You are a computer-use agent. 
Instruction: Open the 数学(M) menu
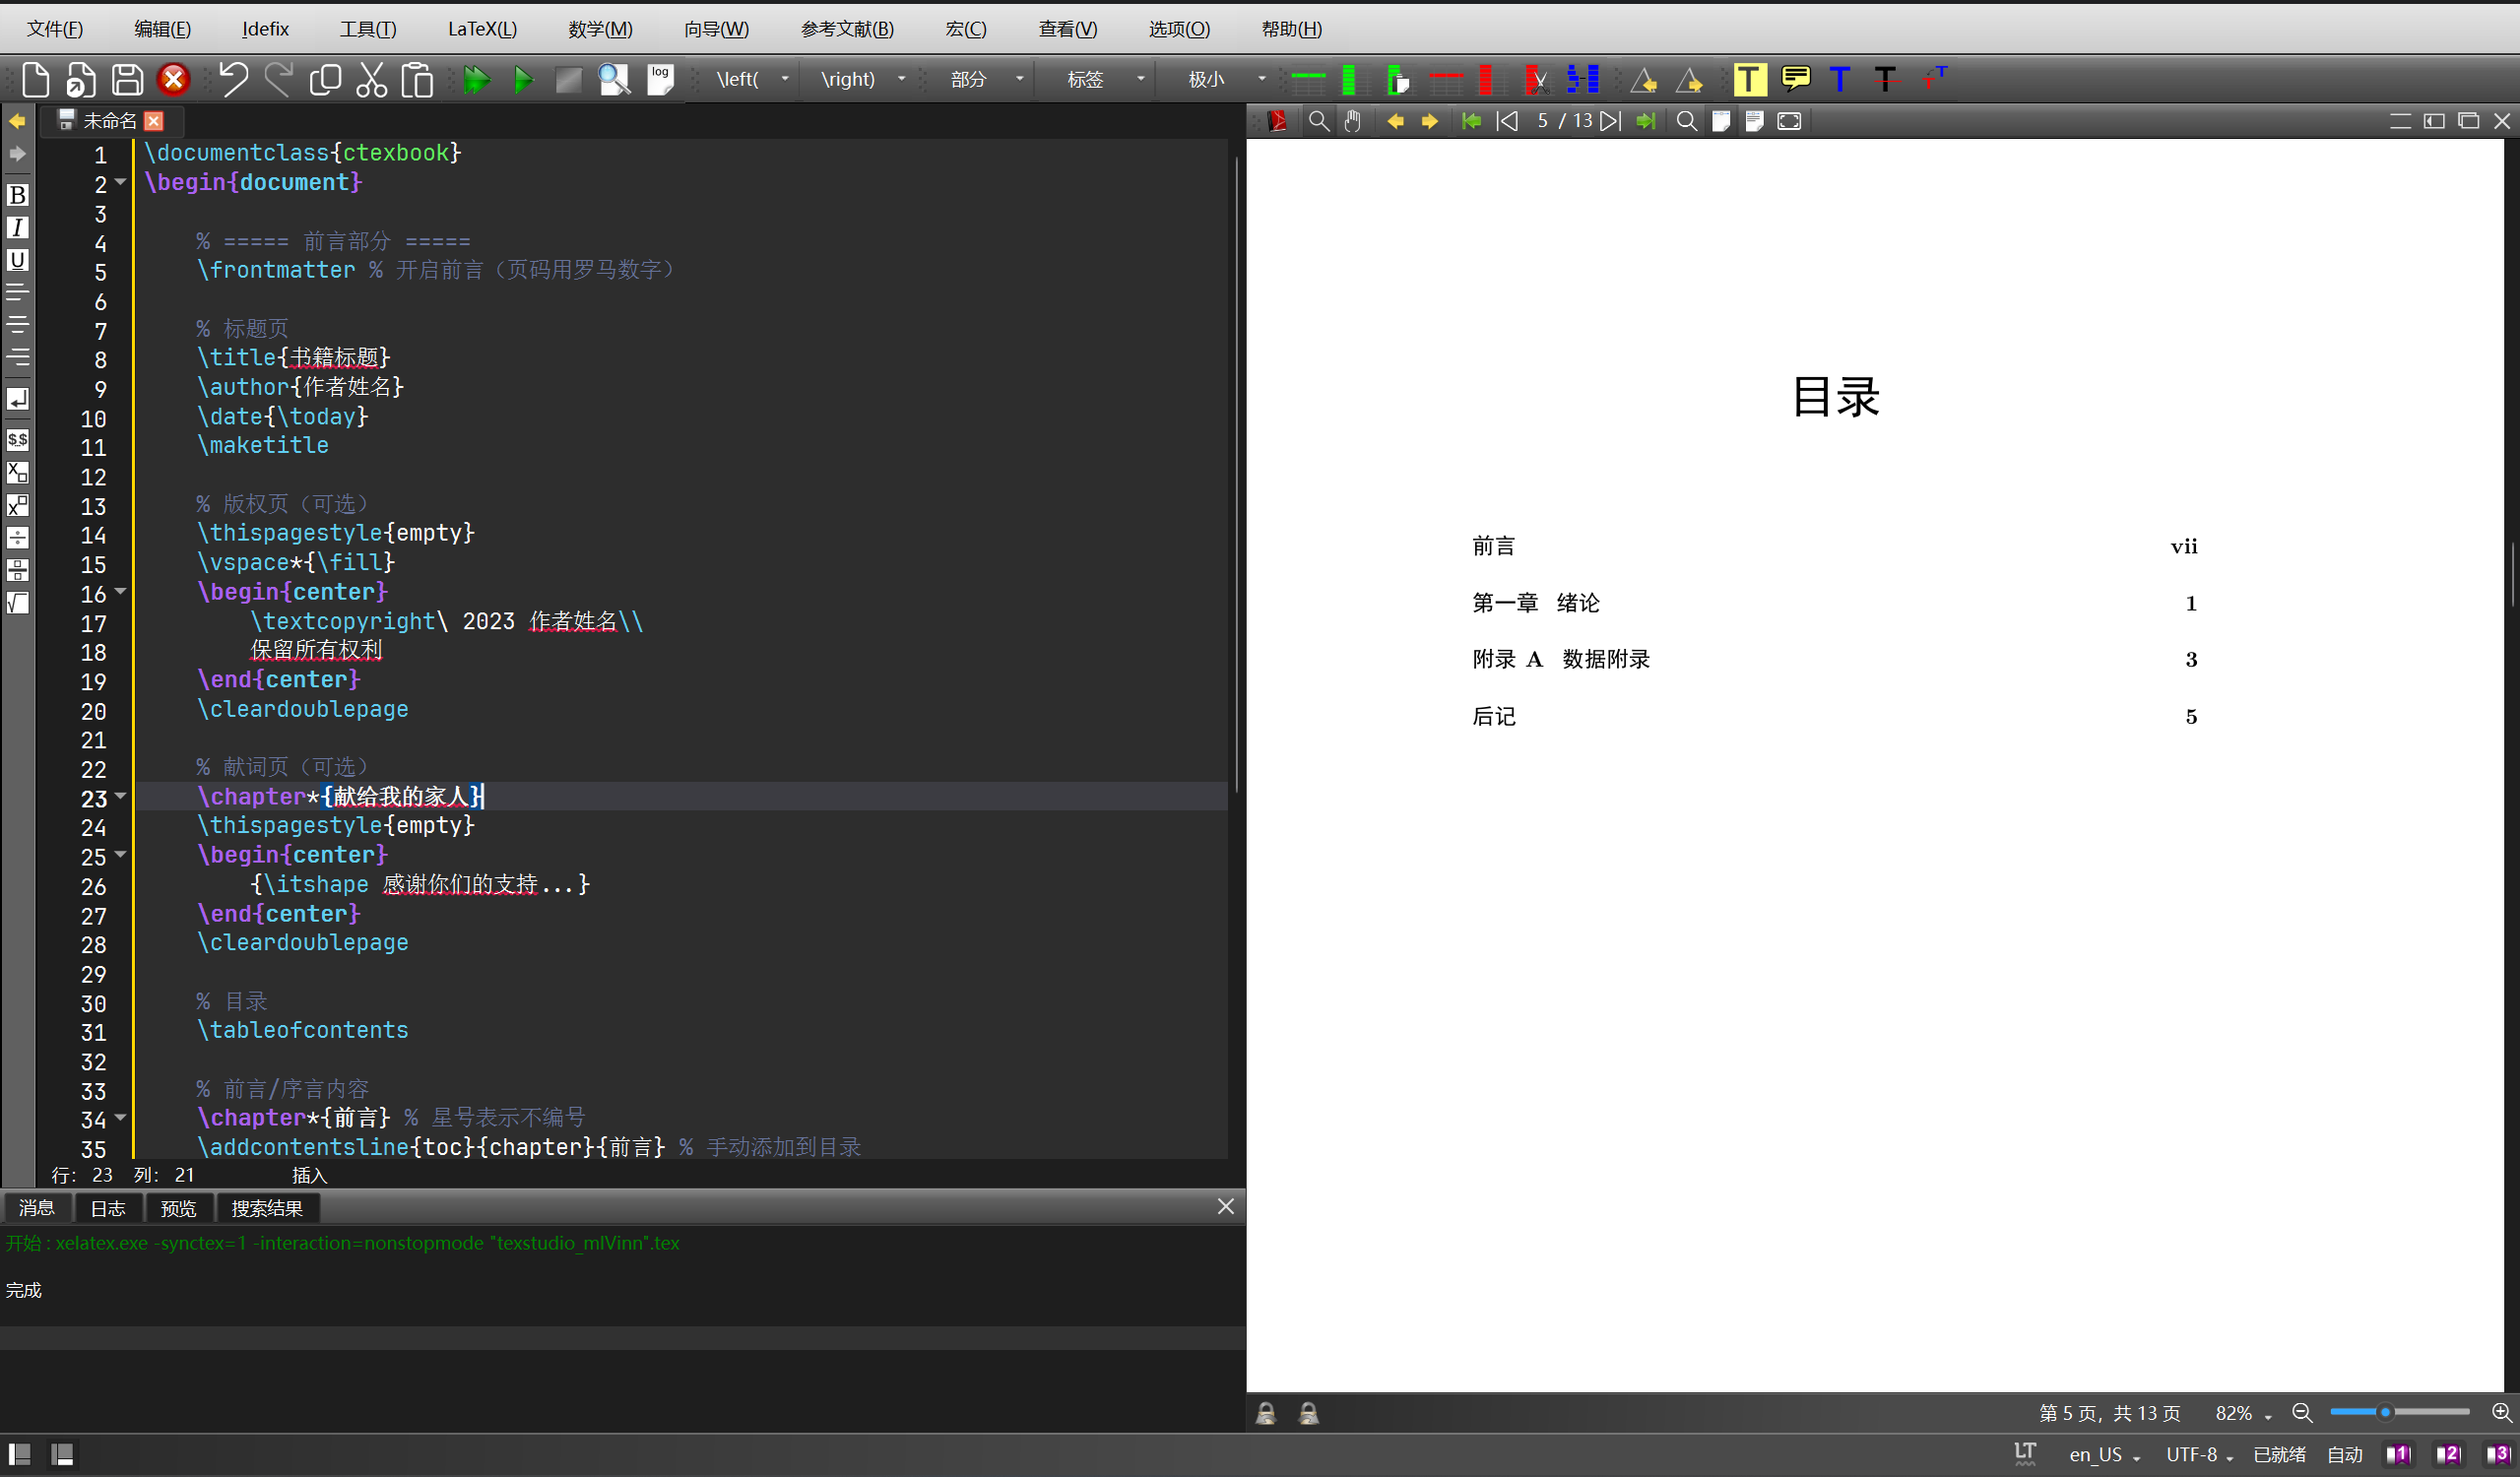600,29
